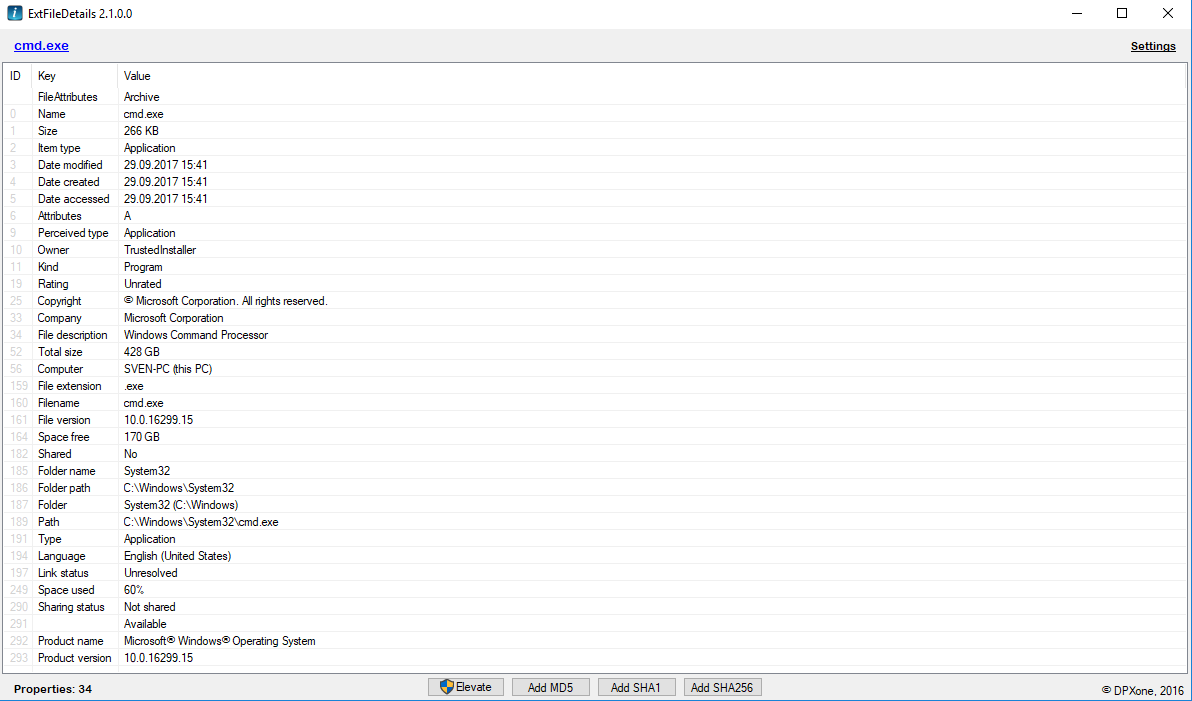This screenshot has height=701, width=1192.
Task: Select the Path value C:\Windows\System32\cmd.exe
Action: (x=201, y=522)
